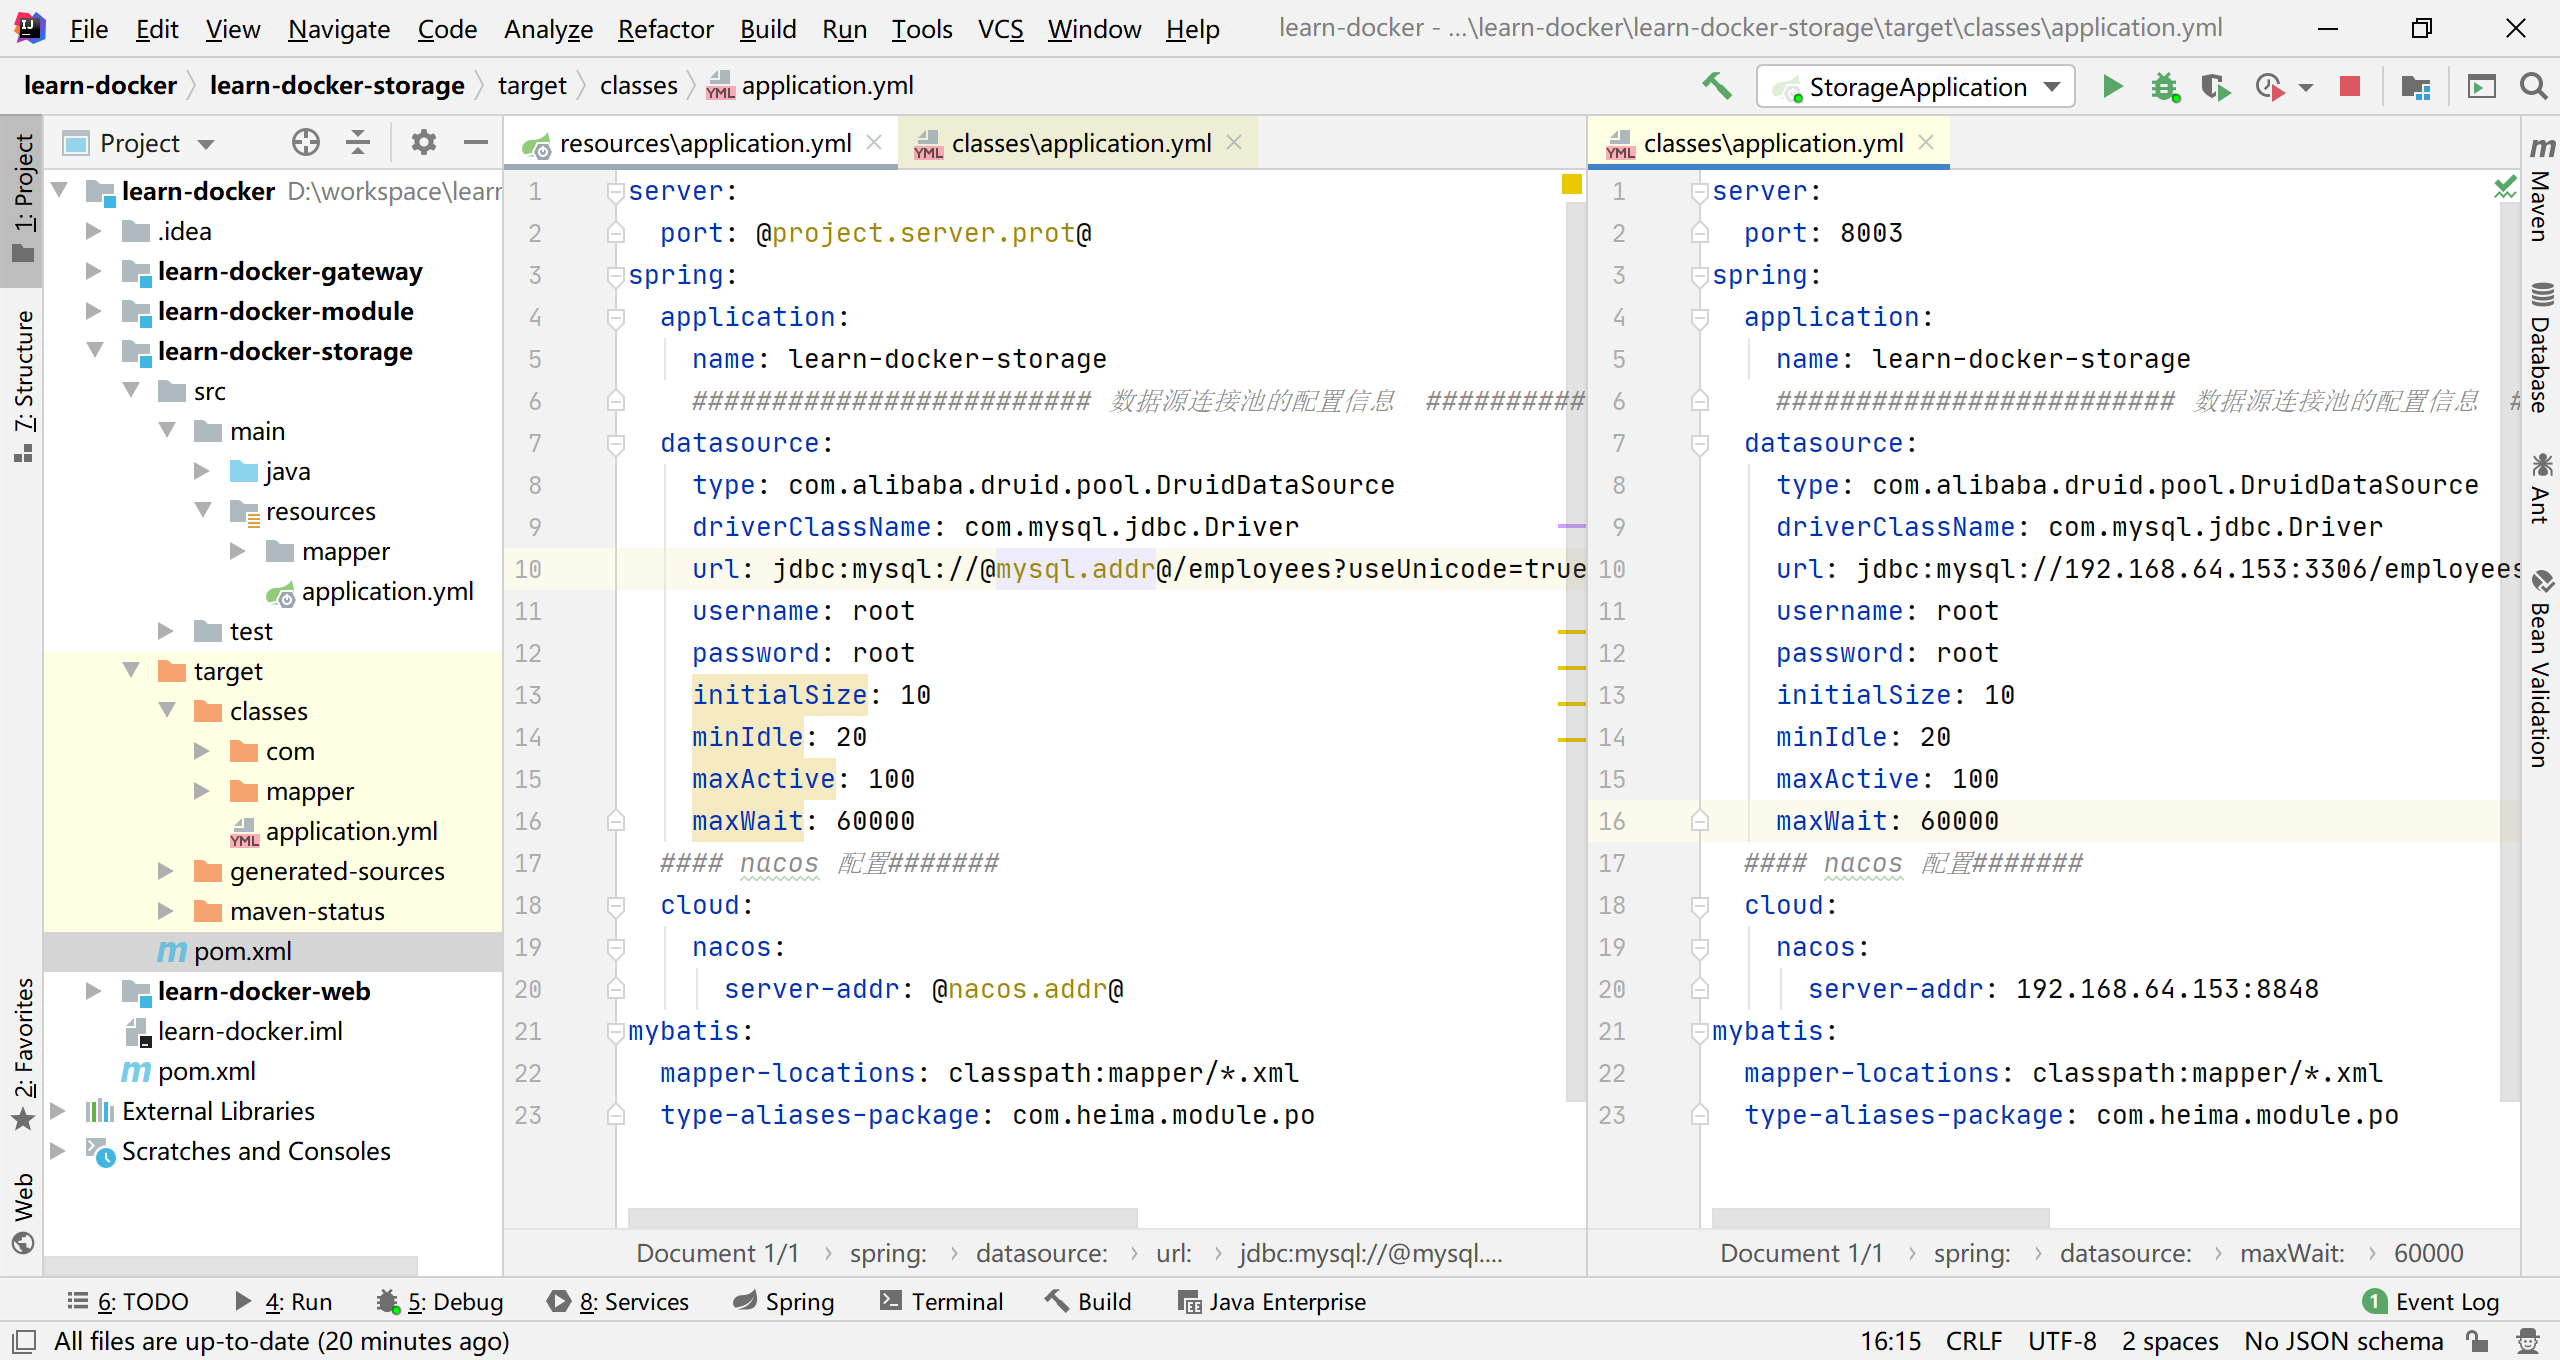Open Search Everywhere magnifier icon
Image resolution: width=2560 pixels, height=1360 pixels.
pyautogui.click(x=2533, y=87)
